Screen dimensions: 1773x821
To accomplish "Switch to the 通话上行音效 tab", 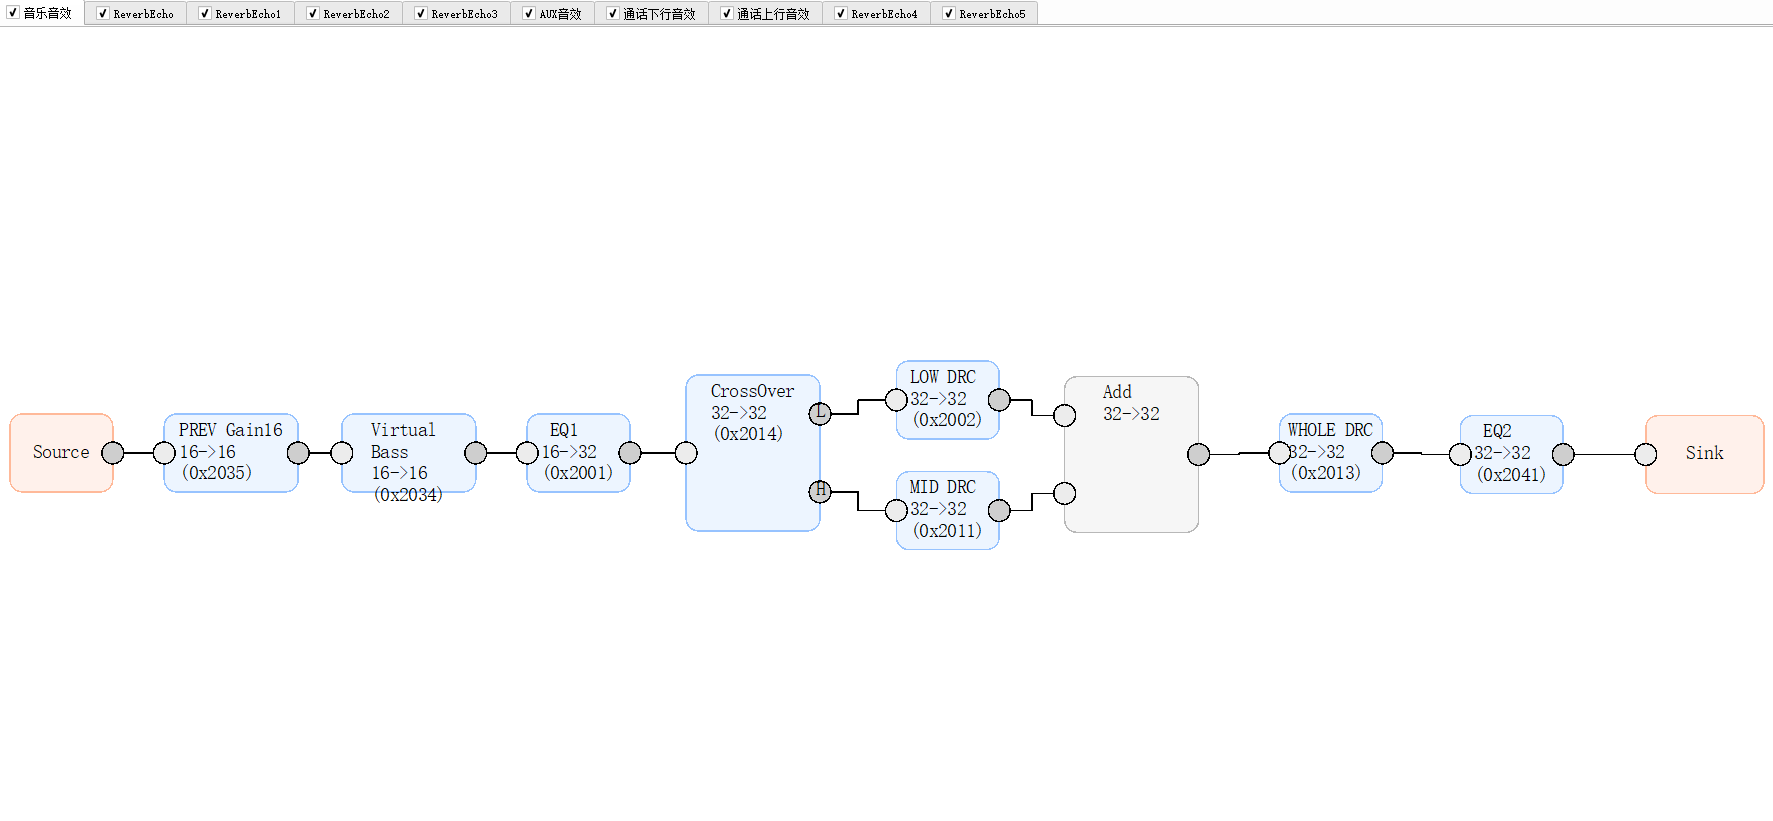I will point(765,14).
